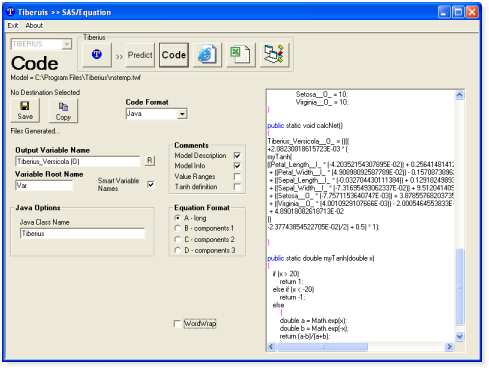Click the Tiberius title bar app icon
Screen dimensions: 489x370
[11, 12]
